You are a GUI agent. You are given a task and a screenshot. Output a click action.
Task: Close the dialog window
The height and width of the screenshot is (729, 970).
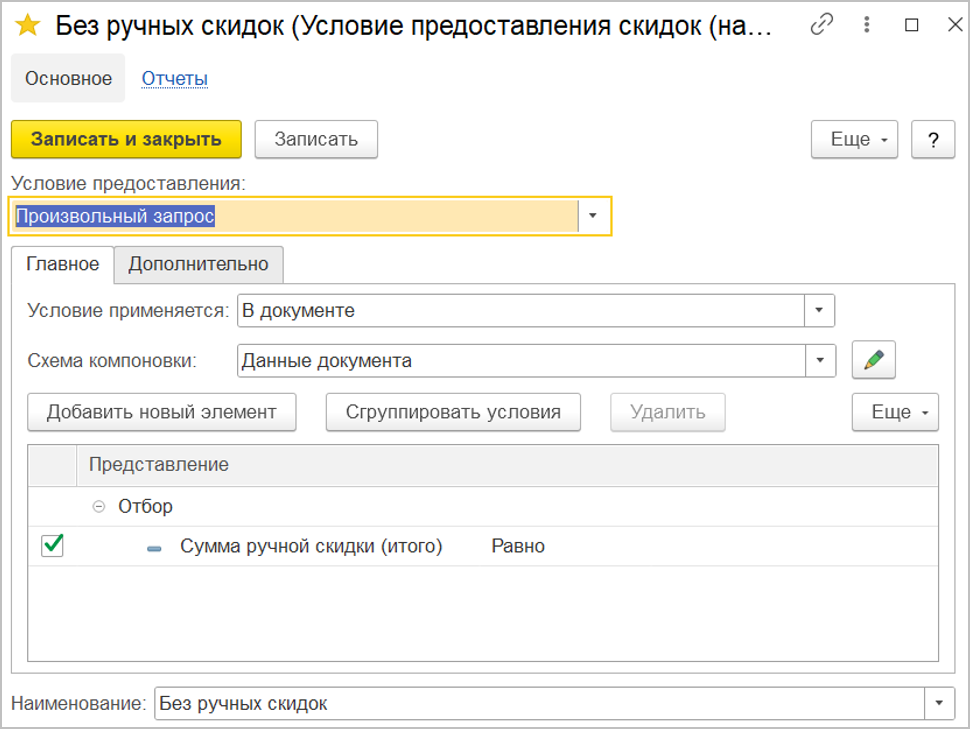point(951,26)
